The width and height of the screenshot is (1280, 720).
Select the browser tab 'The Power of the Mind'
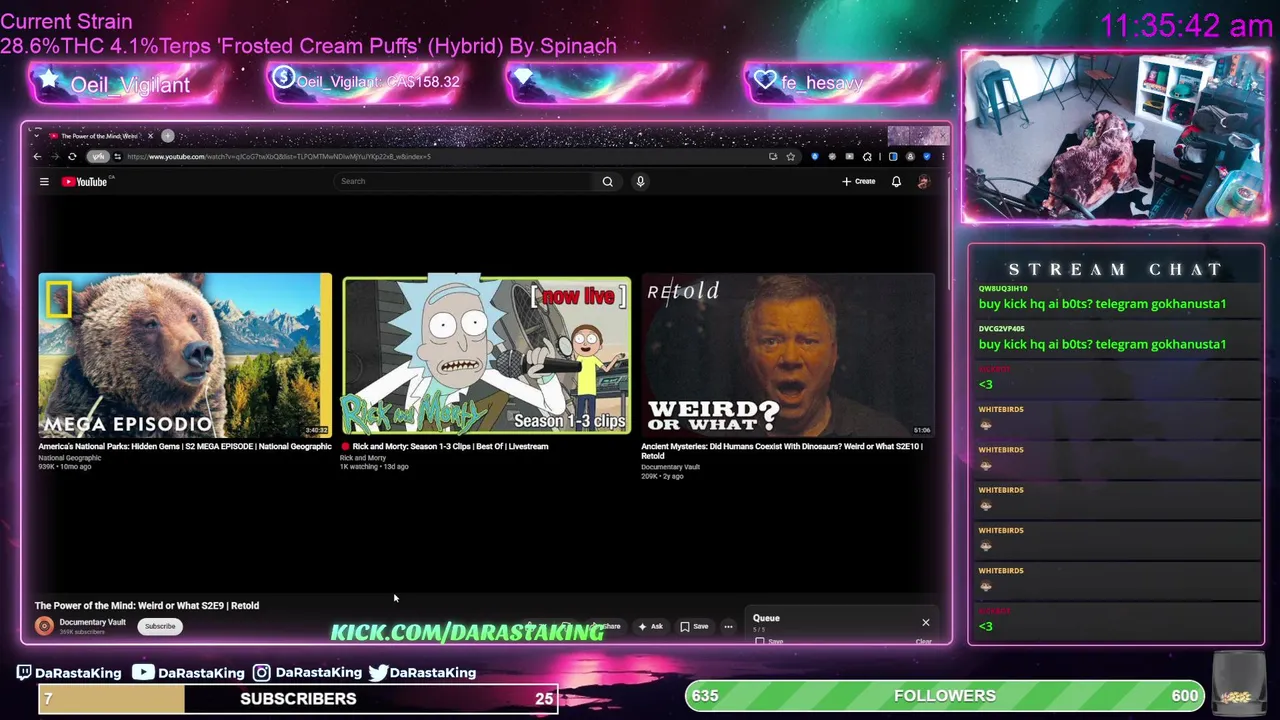98,136
